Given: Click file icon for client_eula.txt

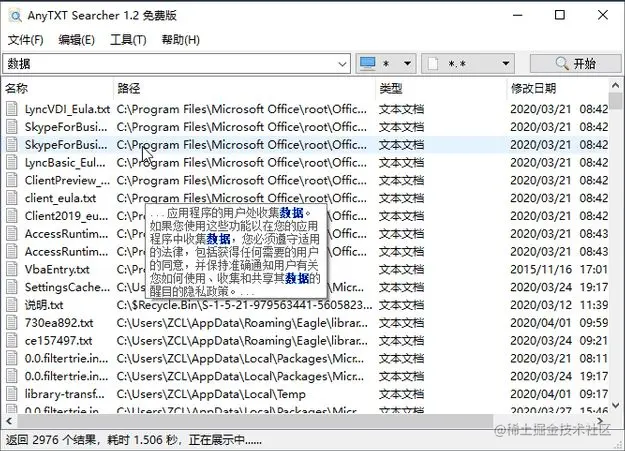Looking at the screenshot, I should [12, 198].
